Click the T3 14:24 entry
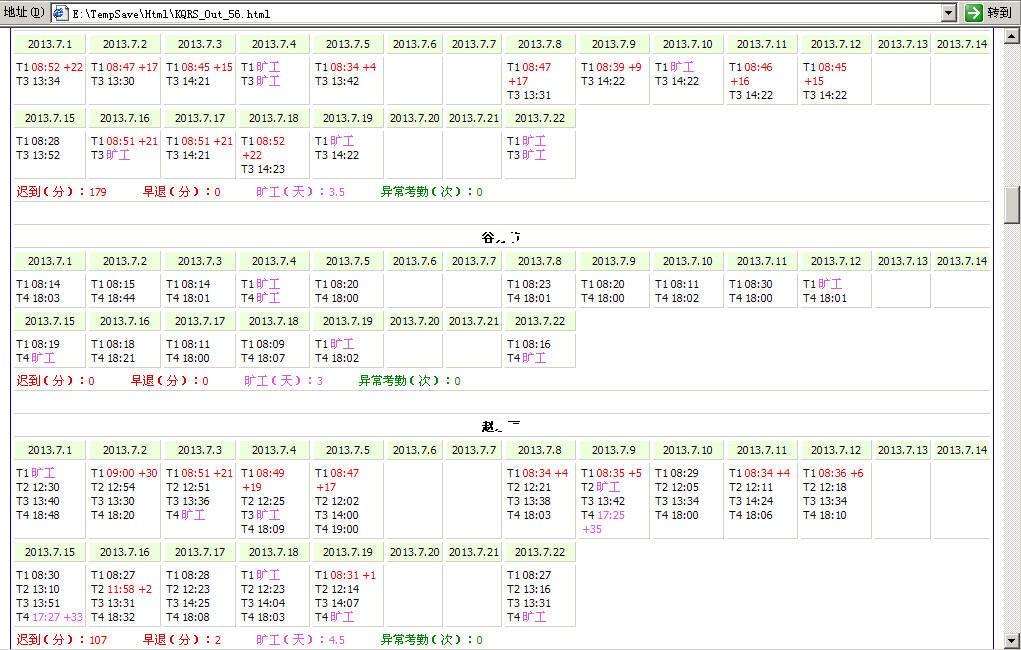Screen dimensions: 1021x650 click(x=751, y=502)
